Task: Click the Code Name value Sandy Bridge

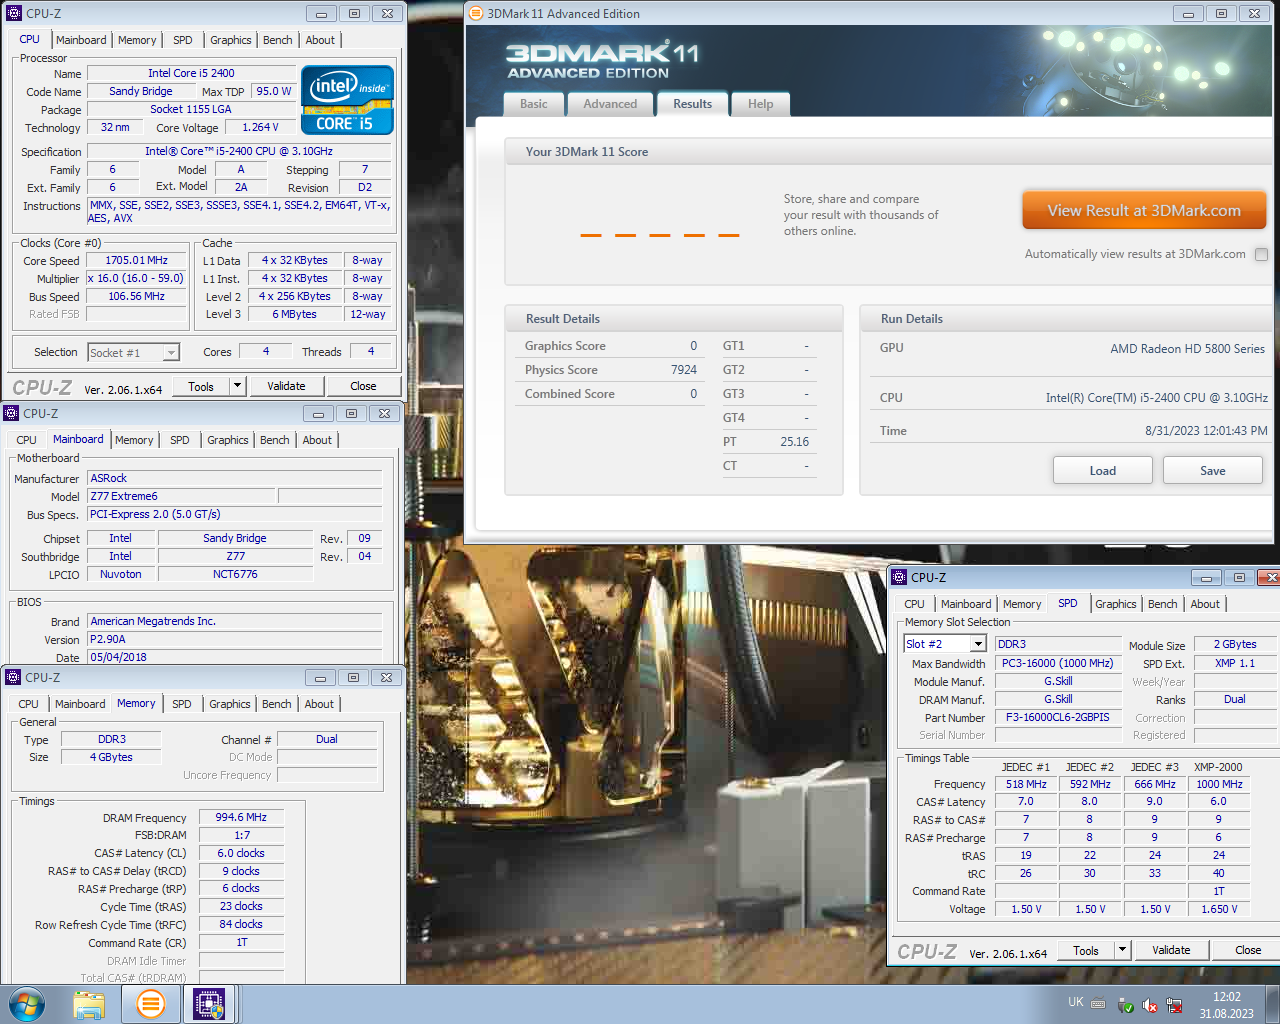Action: (141, 91)
